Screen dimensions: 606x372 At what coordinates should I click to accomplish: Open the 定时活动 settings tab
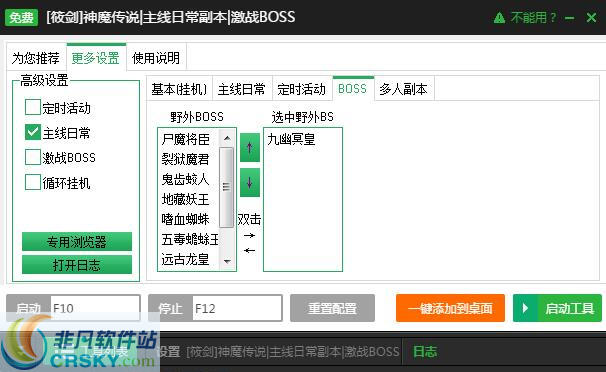(302, 89)
